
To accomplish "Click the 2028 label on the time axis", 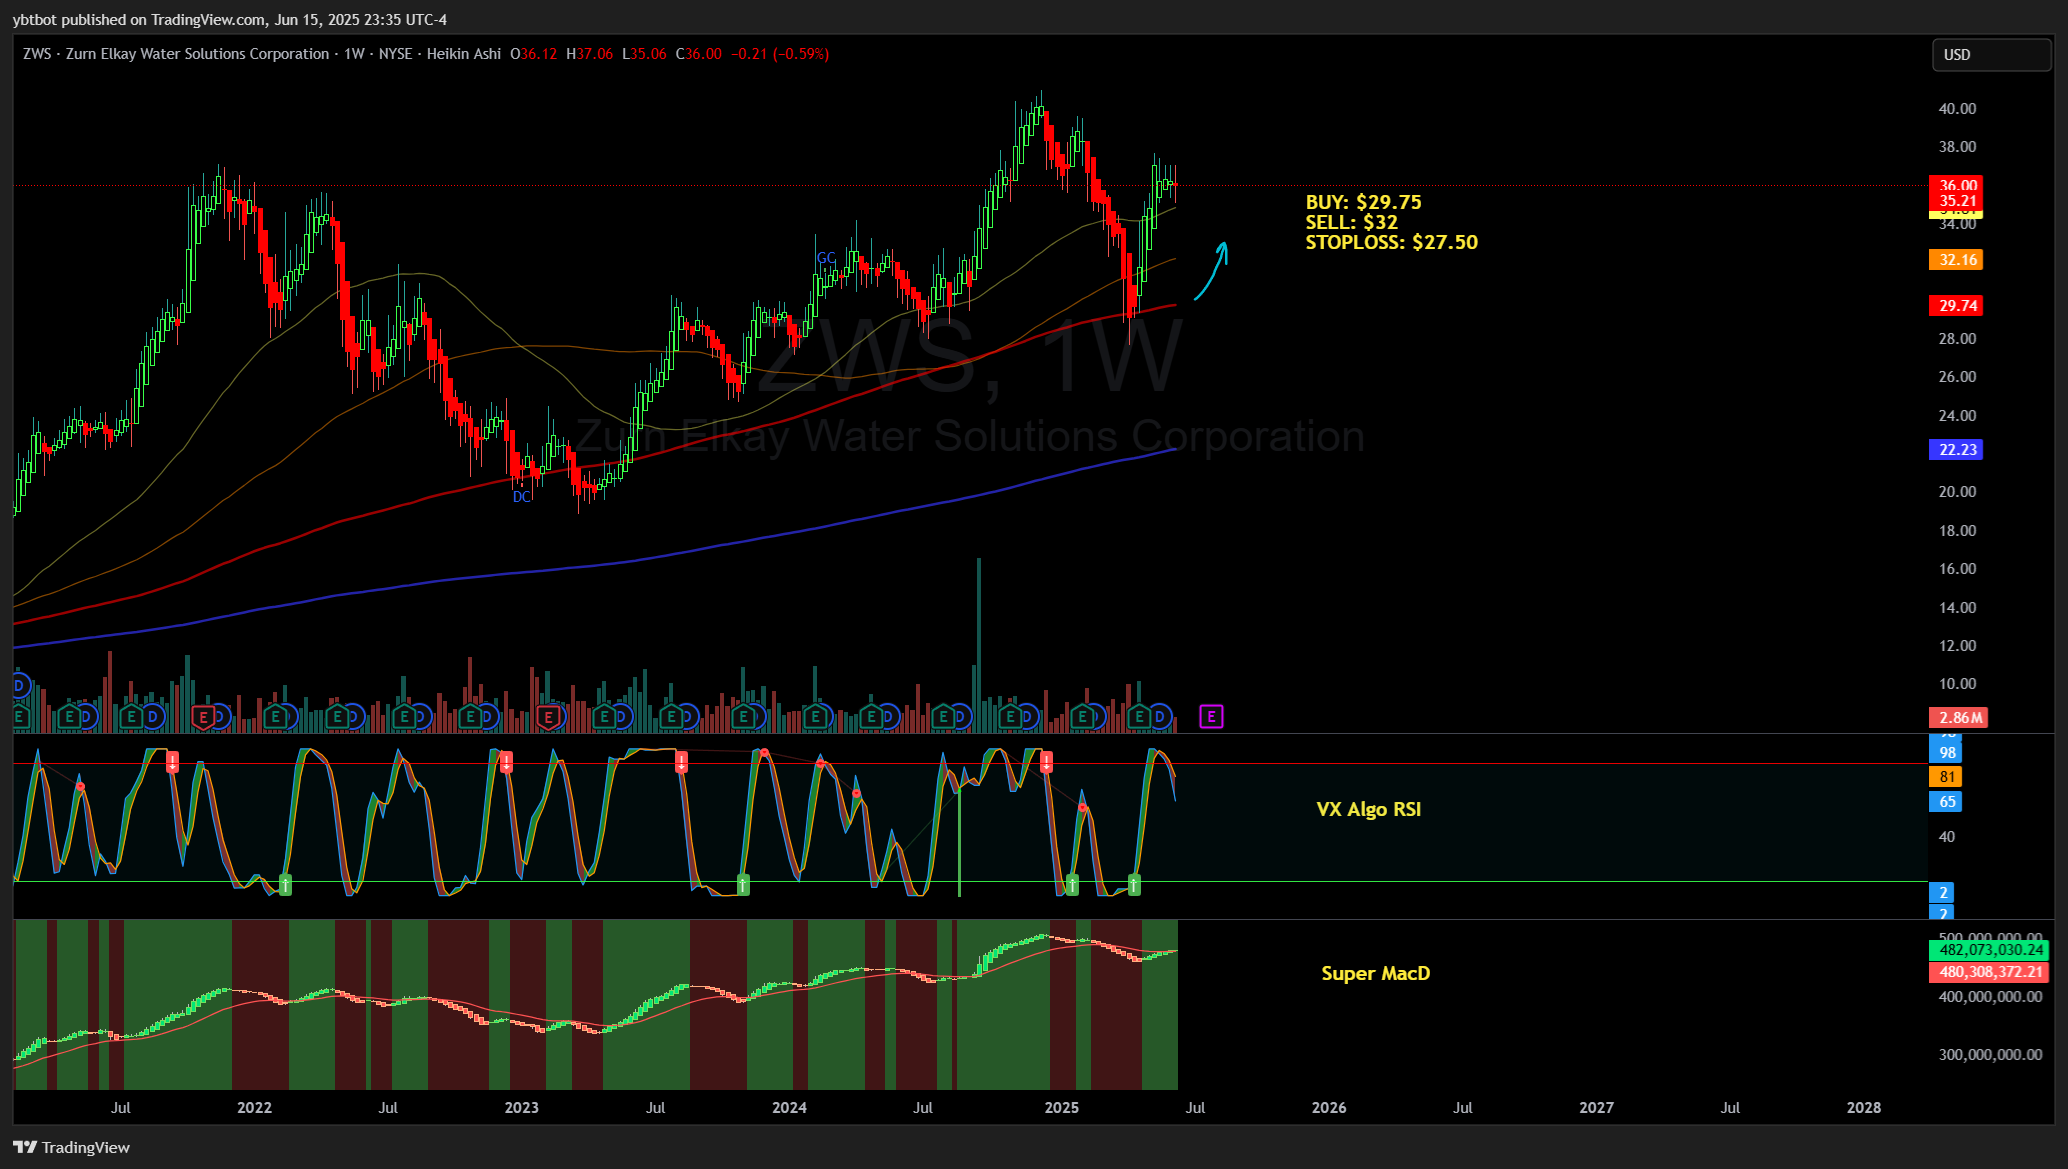I will (x=1864, y=1108).
